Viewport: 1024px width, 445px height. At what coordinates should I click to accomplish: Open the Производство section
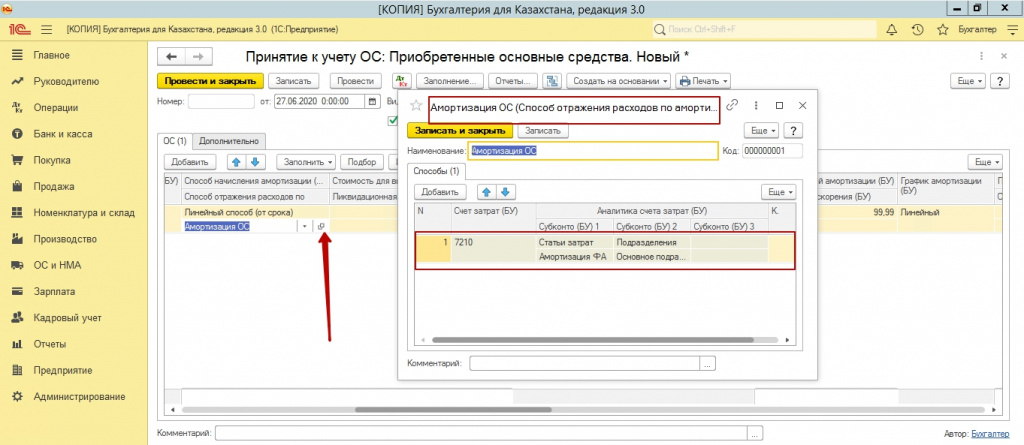click(x=65, y=239)
